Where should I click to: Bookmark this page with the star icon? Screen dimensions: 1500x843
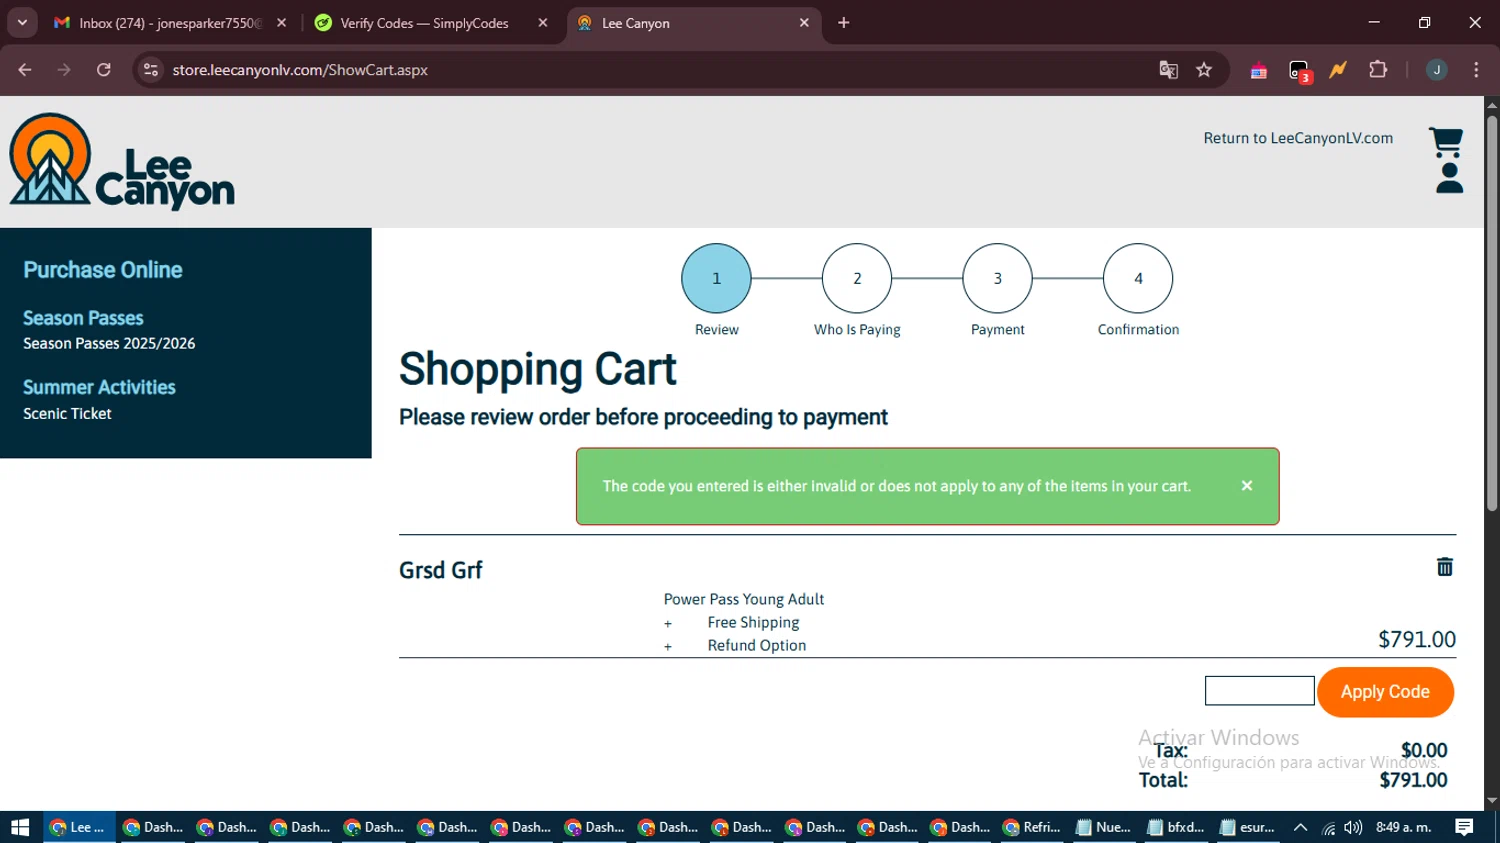click(1204, 70)
